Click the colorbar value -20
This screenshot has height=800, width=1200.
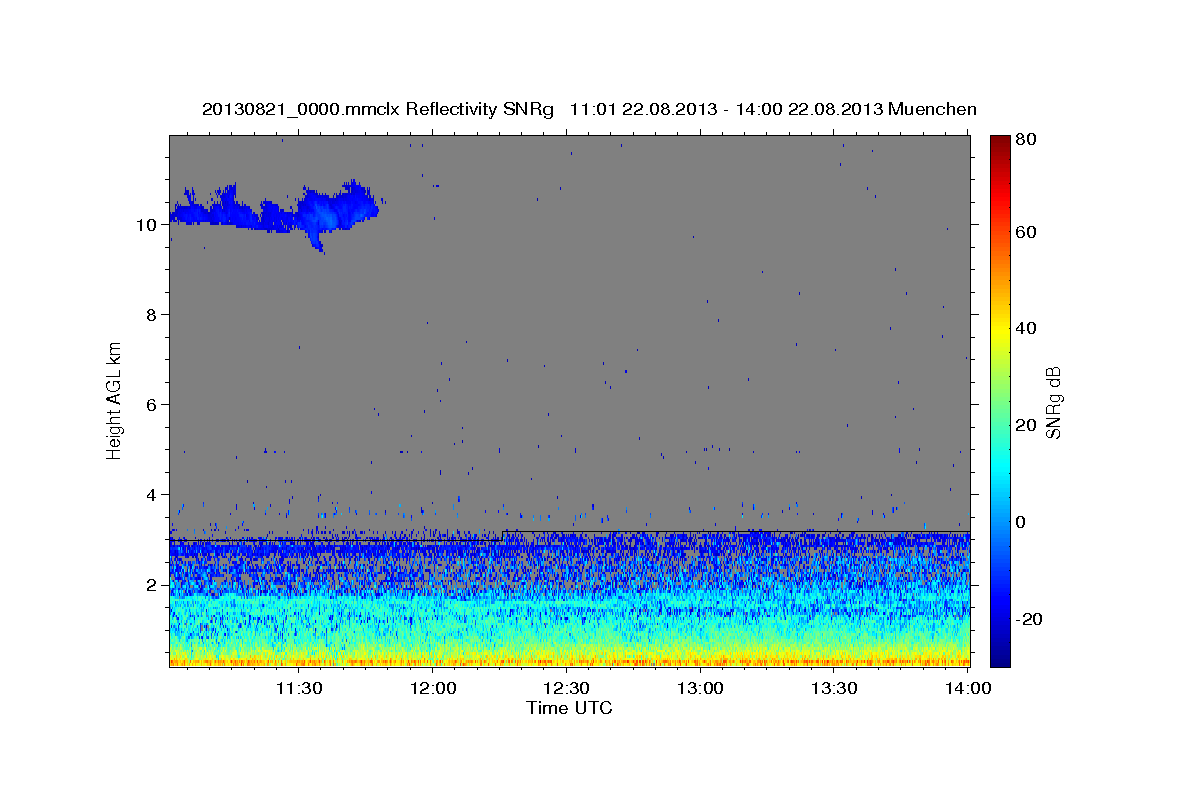(x=1031, y=619)
